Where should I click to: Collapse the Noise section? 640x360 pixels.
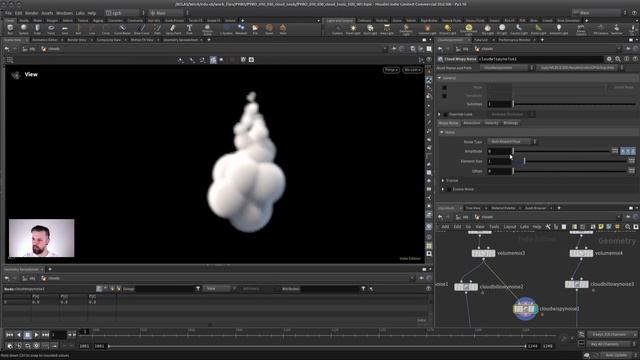coord(442,132)
